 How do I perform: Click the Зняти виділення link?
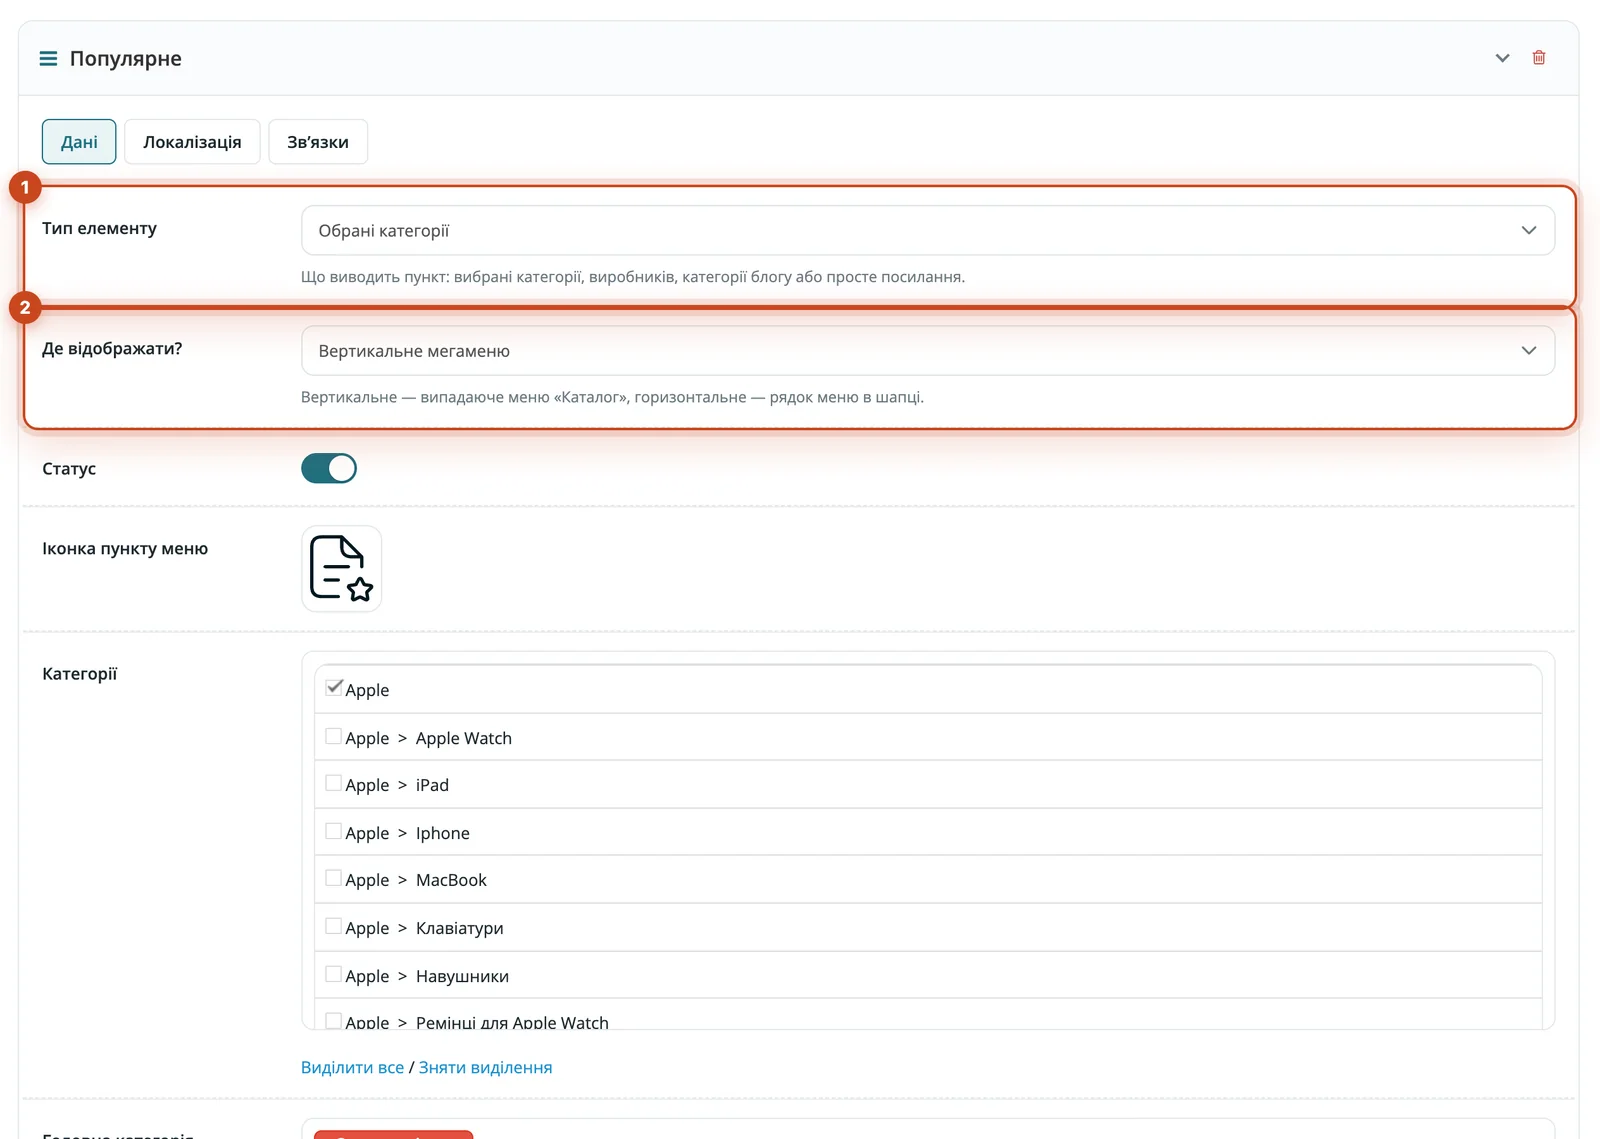[x=485, y=1068]
